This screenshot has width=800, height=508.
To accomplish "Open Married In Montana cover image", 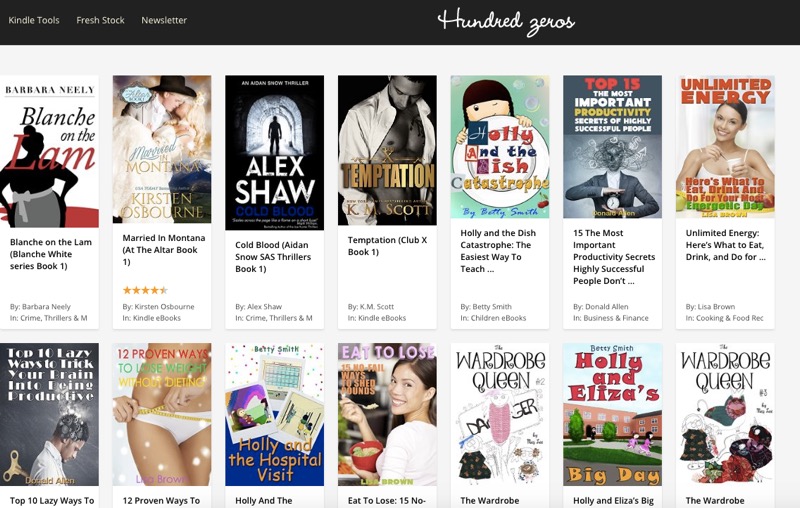I will click(162, 149).
